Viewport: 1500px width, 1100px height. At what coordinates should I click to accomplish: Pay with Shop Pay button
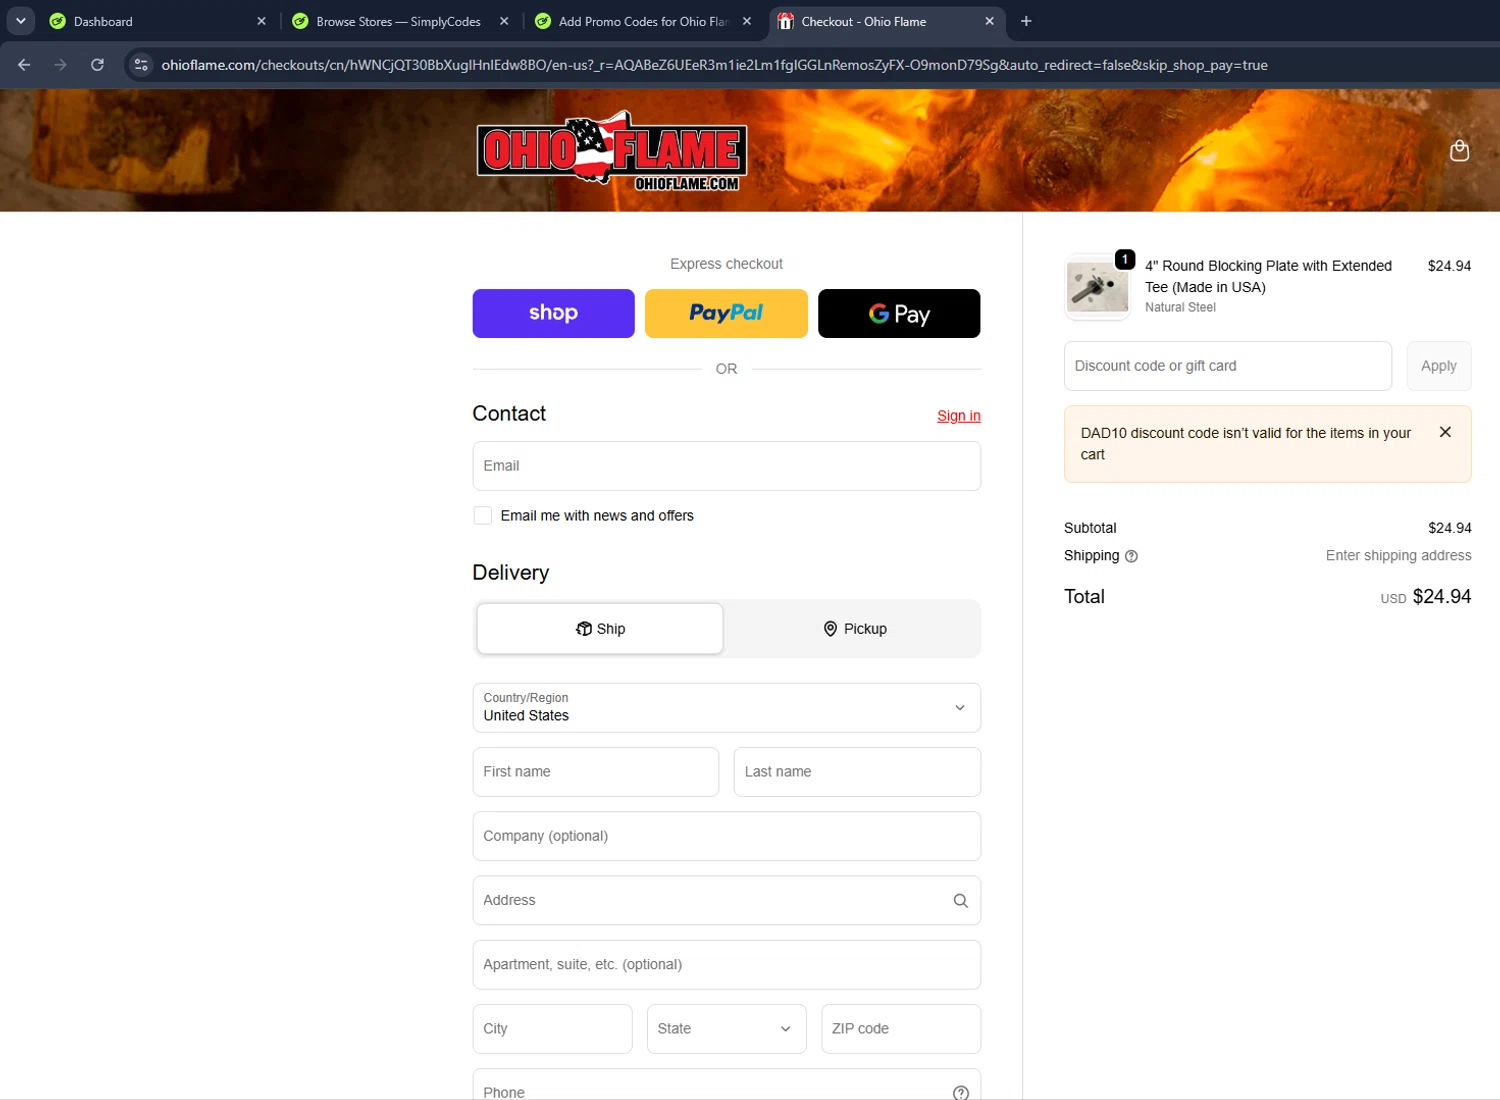pyautogui.click(x=554, y=314)
